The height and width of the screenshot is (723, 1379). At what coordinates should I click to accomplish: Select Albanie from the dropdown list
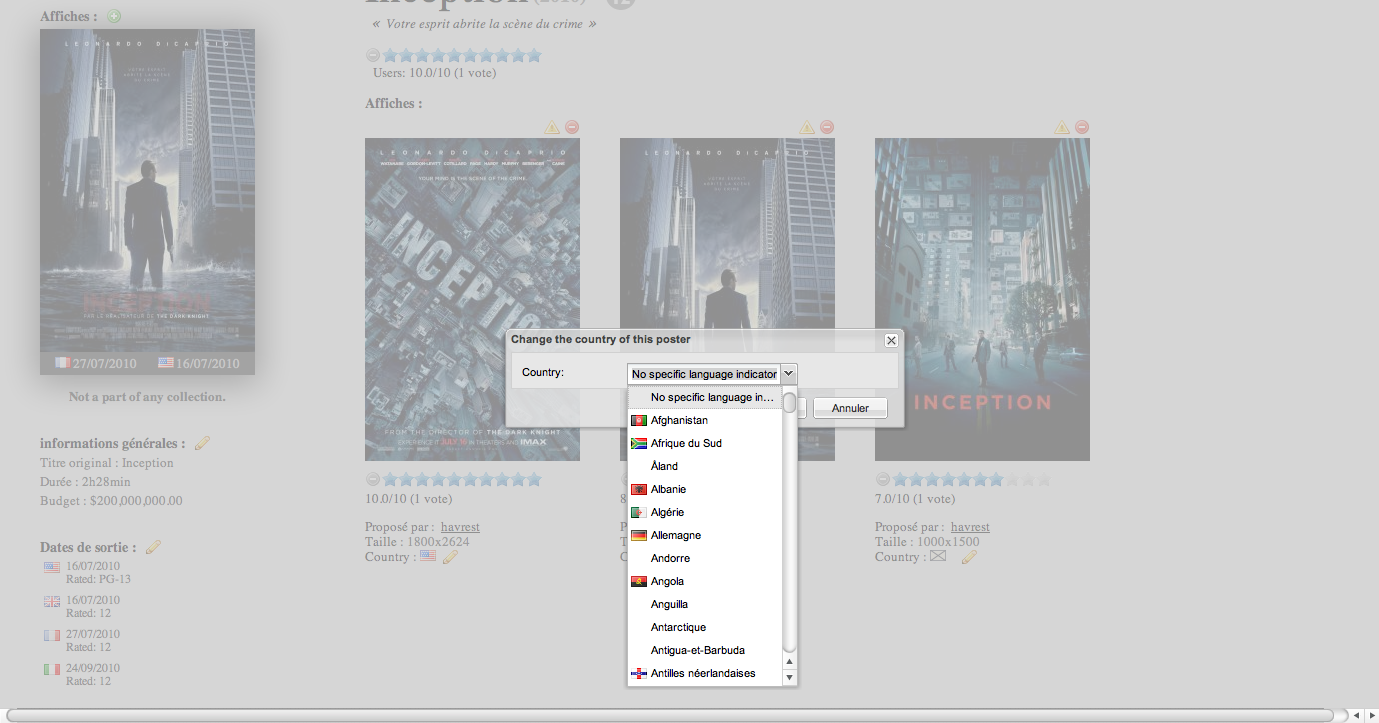point(704,489)
